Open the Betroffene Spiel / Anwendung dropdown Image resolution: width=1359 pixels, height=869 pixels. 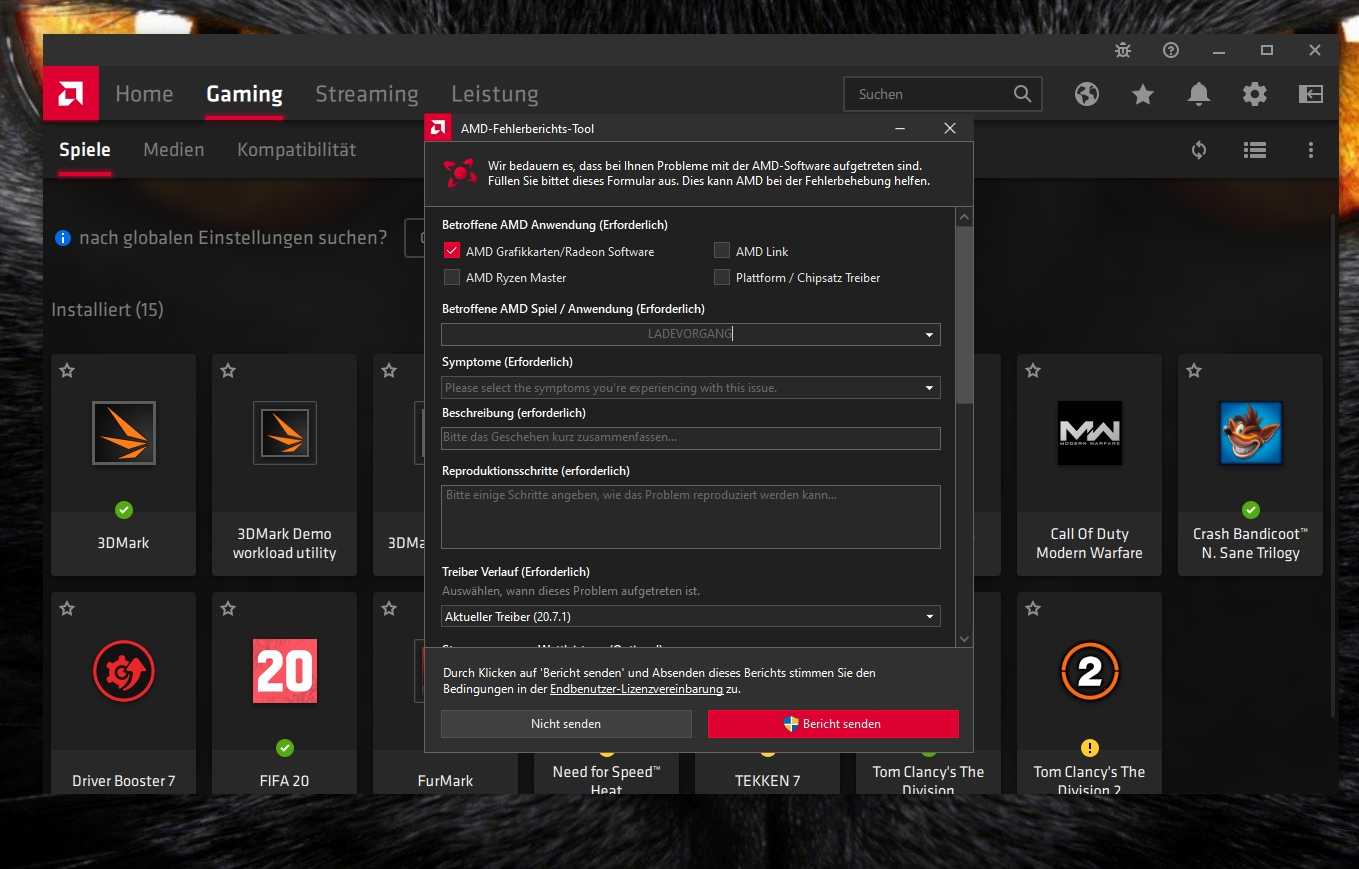pos(691,334)
